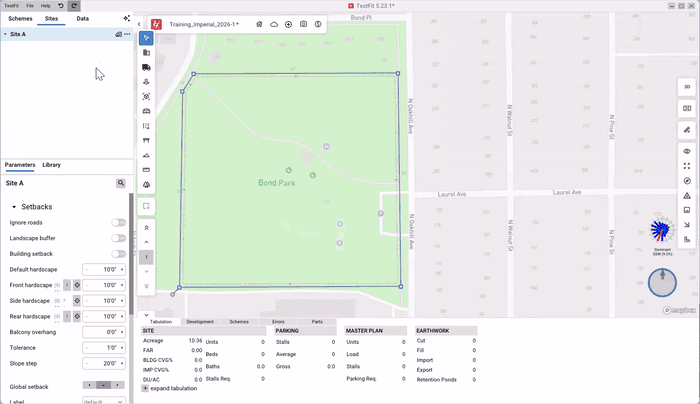Select the arrow selection tool
Screen dimensions: 700x404
[146, 38]
